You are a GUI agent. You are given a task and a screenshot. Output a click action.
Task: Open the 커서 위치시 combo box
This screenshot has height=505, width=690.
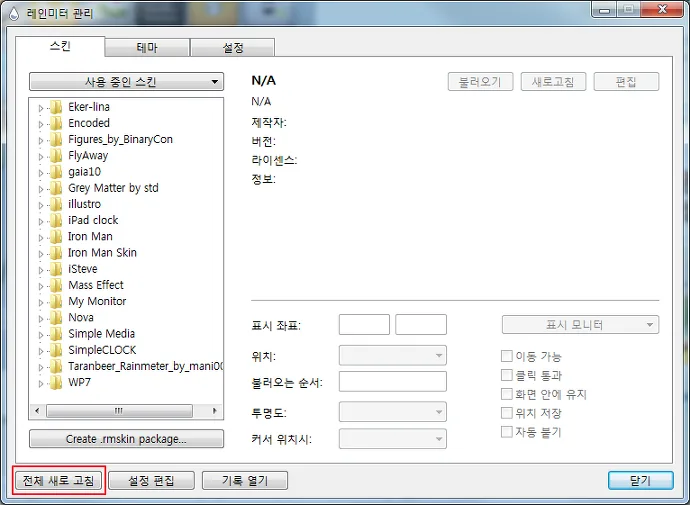(393, 439)
